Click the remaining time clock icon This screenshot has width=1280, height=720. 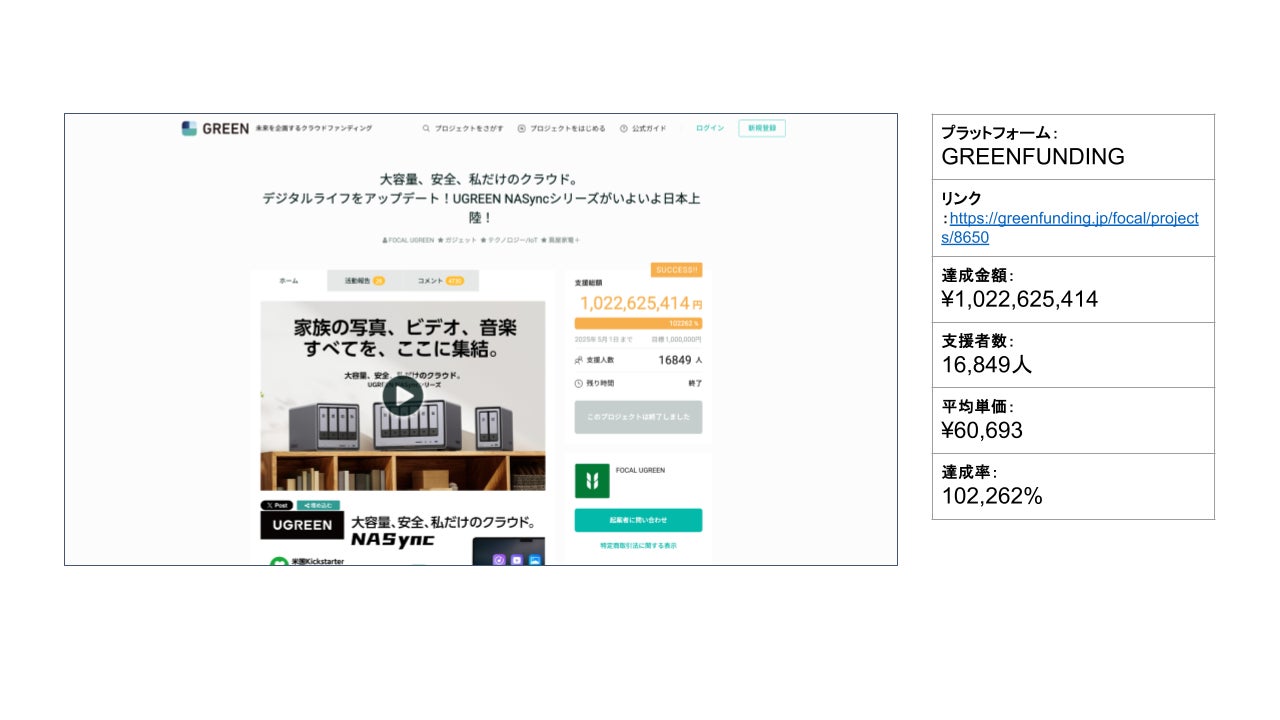pos(579,383)
